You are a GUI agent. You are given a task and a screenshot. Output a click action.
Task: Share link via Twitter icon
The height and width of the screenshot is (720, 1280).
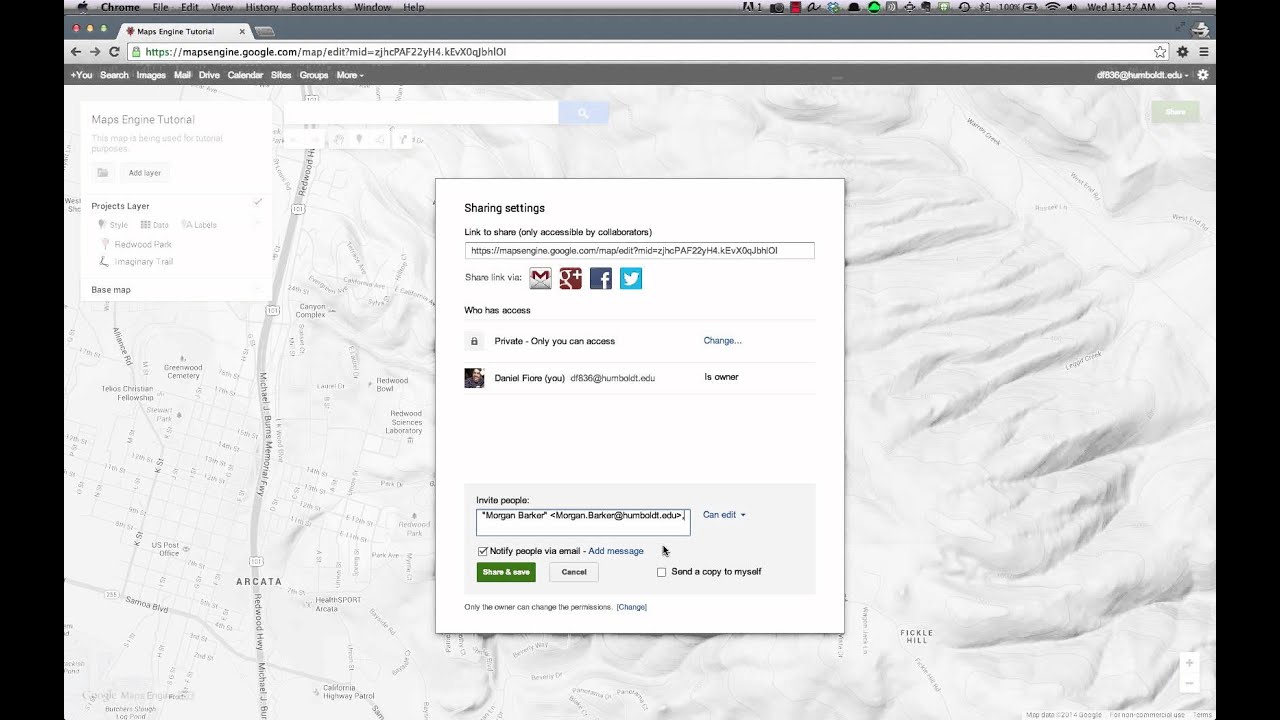point(631,279)
